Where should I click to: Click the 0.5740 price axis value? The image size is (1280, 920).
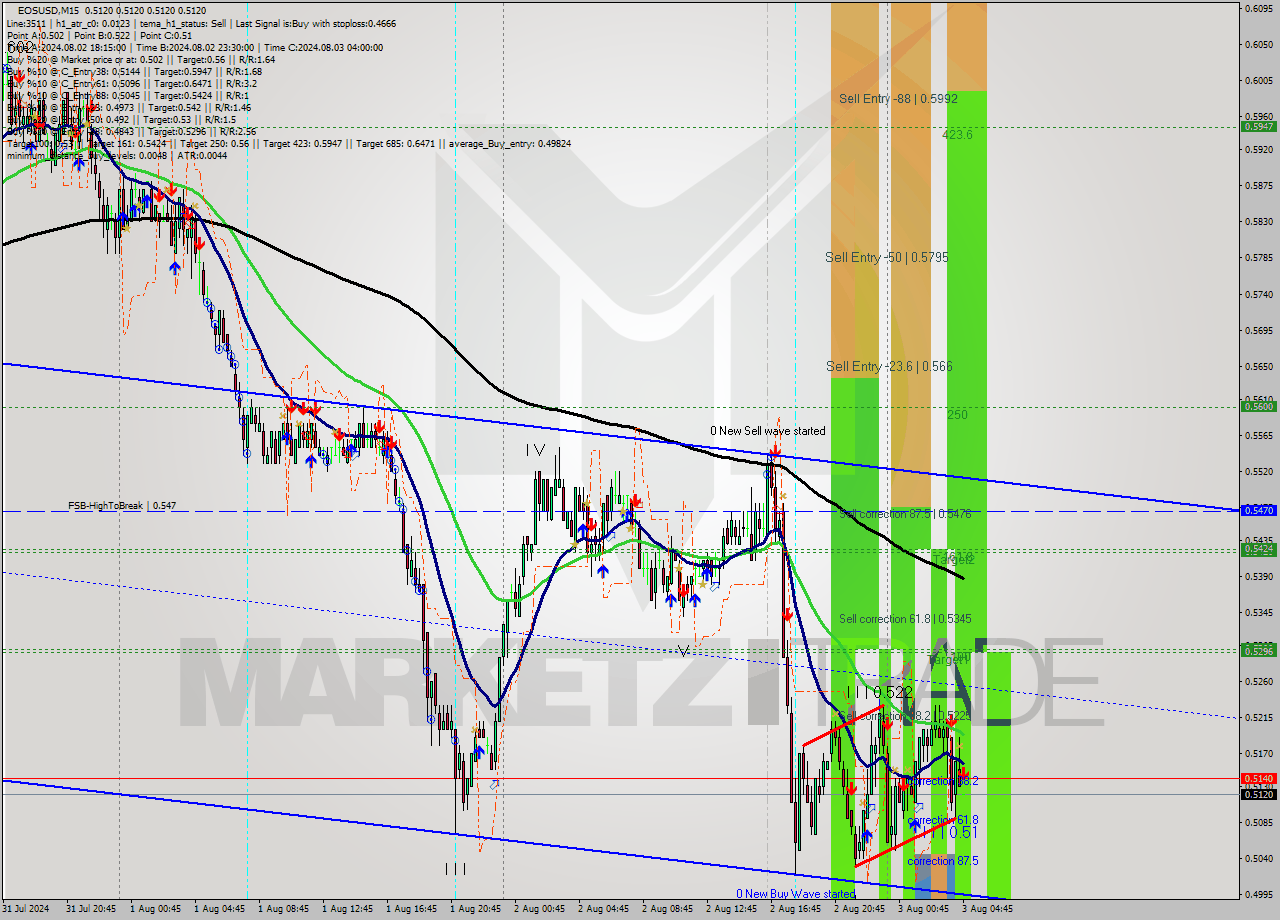click(x=1258, y=294)
